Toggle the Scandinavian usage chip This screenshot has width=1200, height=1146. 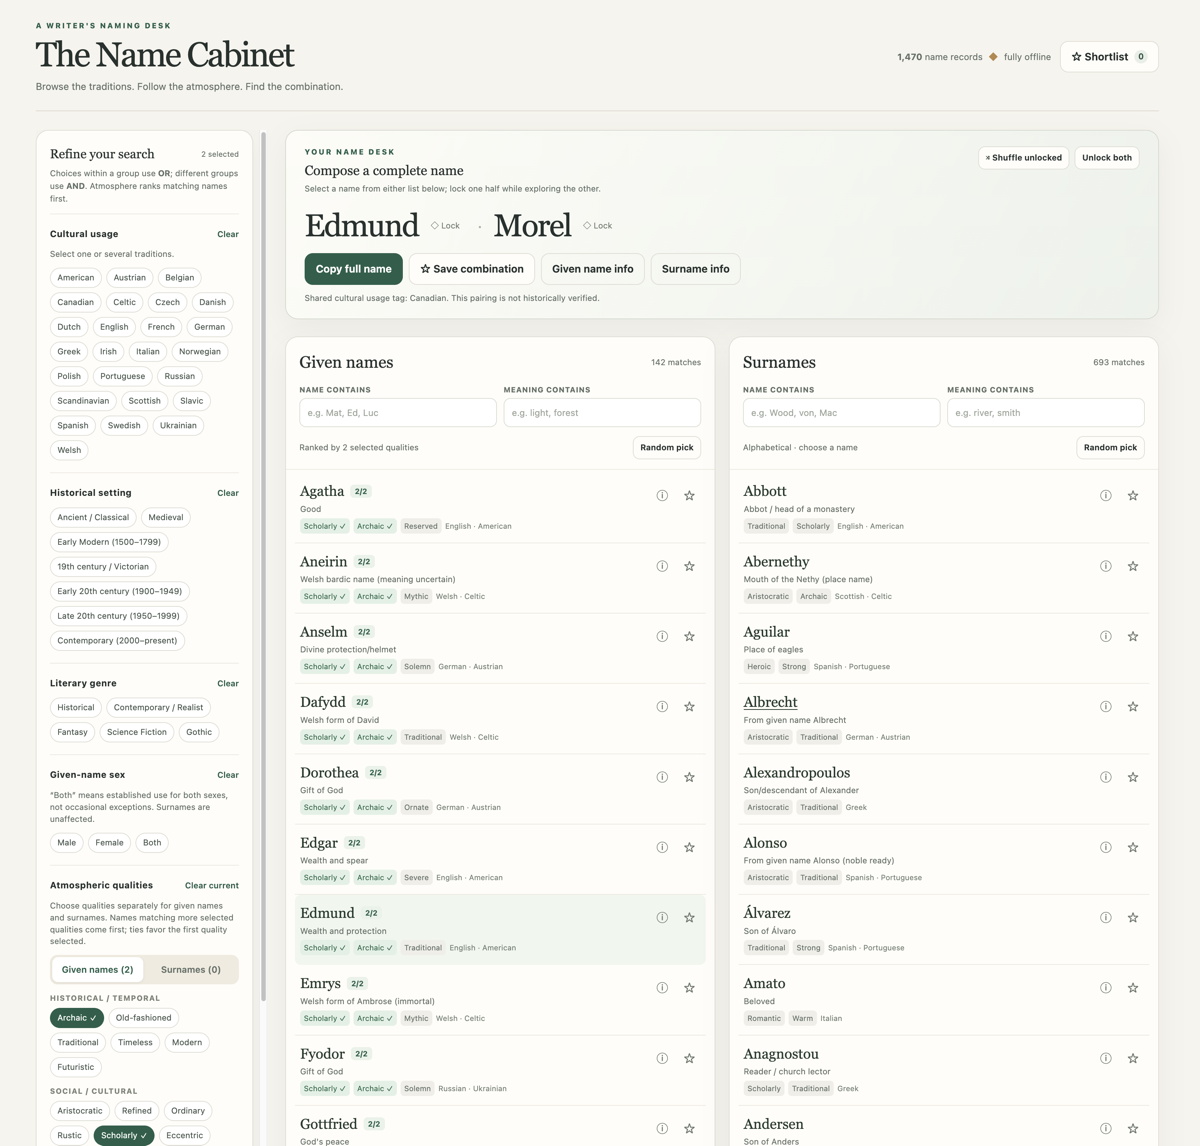coord(83,401)
